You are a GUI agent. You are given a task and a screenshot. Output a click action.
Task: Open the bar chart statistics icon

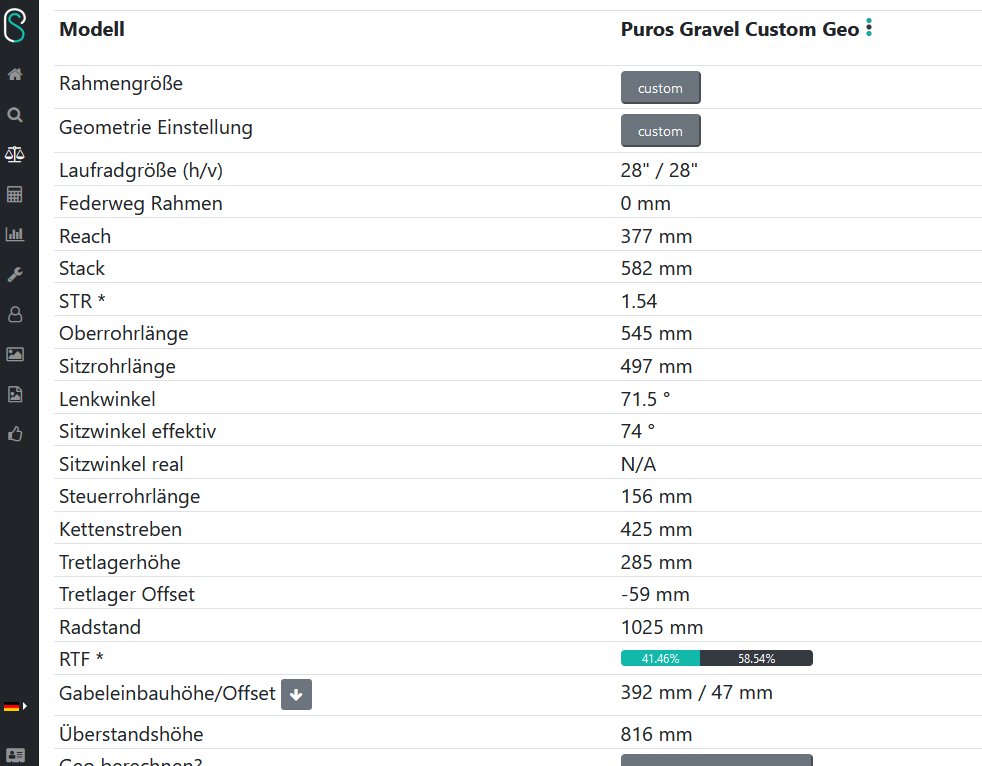point(15,234)
